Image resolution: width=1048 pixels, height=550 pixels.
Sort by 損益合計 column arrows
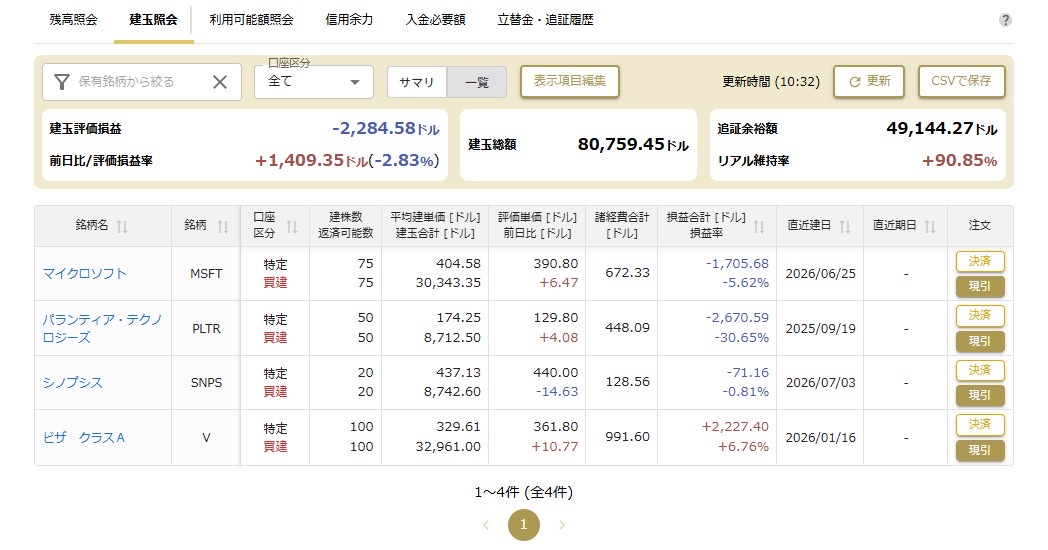pyautogui.click(x=759, y=227)
